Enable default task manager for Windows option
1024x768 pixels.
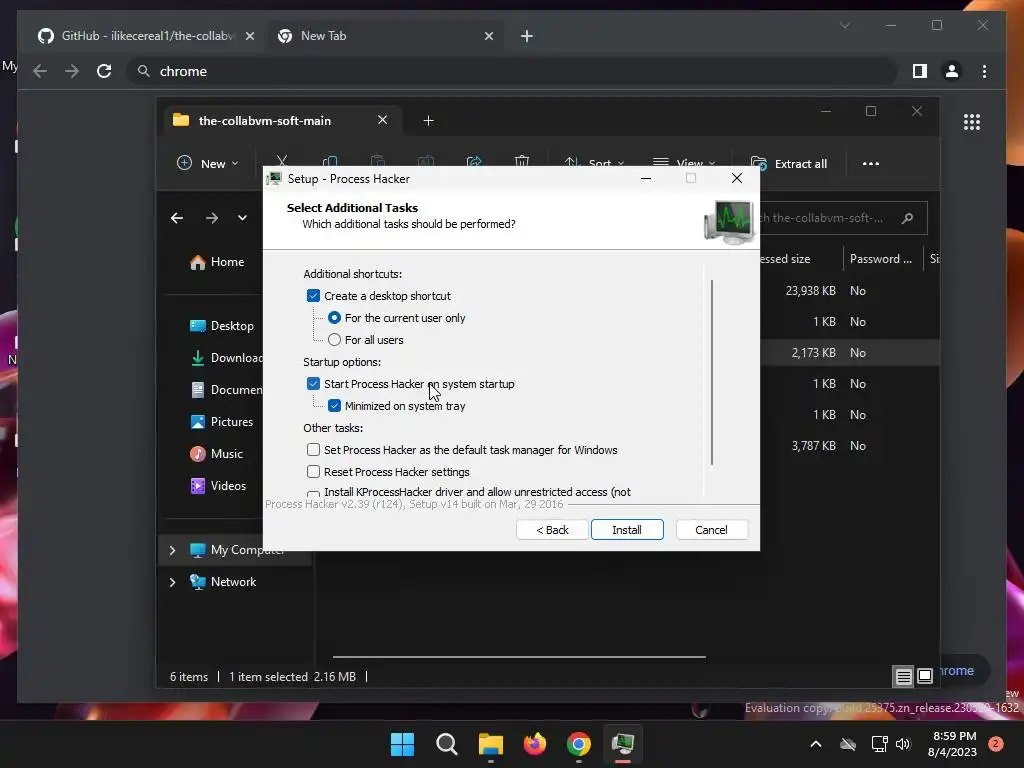pos(313,450)
